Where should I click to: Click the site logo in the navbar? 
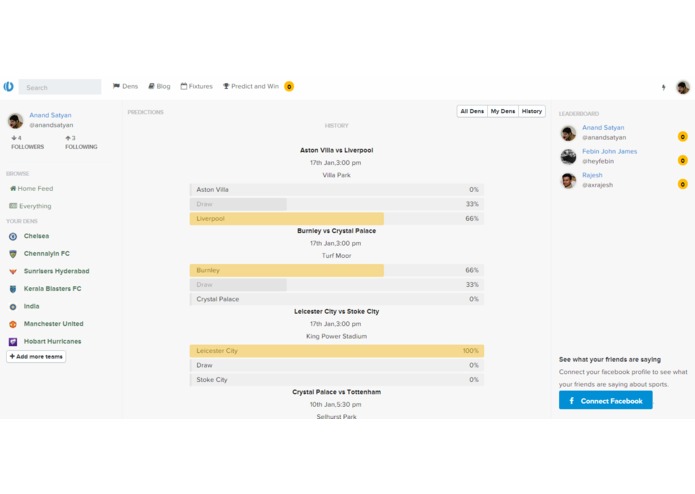[x=8, y=86]
